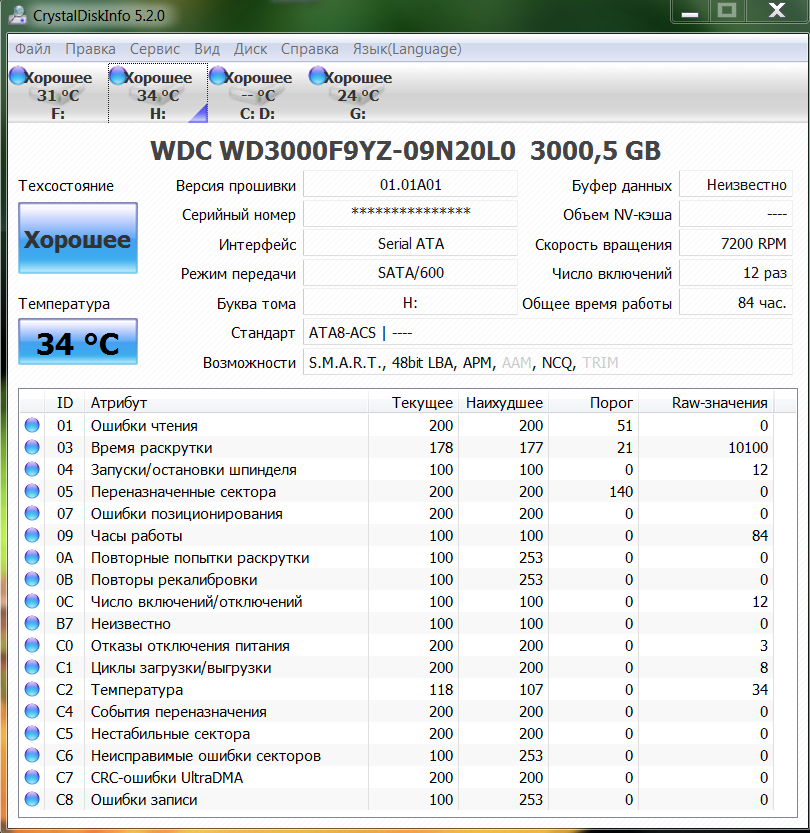Click the Текущее column header
This screenshot has height=833, width=810.
(x=413, y=403)
